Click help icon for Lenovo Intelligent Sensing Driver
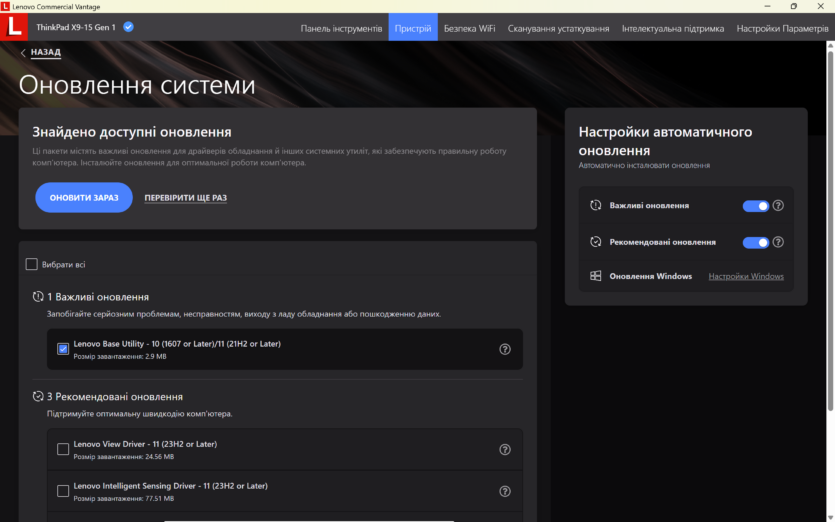 505,492
